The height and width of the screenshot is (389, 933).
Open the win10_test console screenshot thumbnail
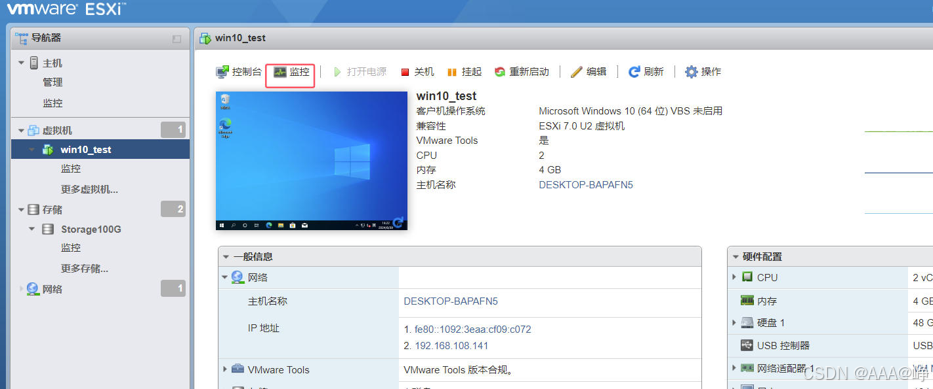click(x=312, y=161)
